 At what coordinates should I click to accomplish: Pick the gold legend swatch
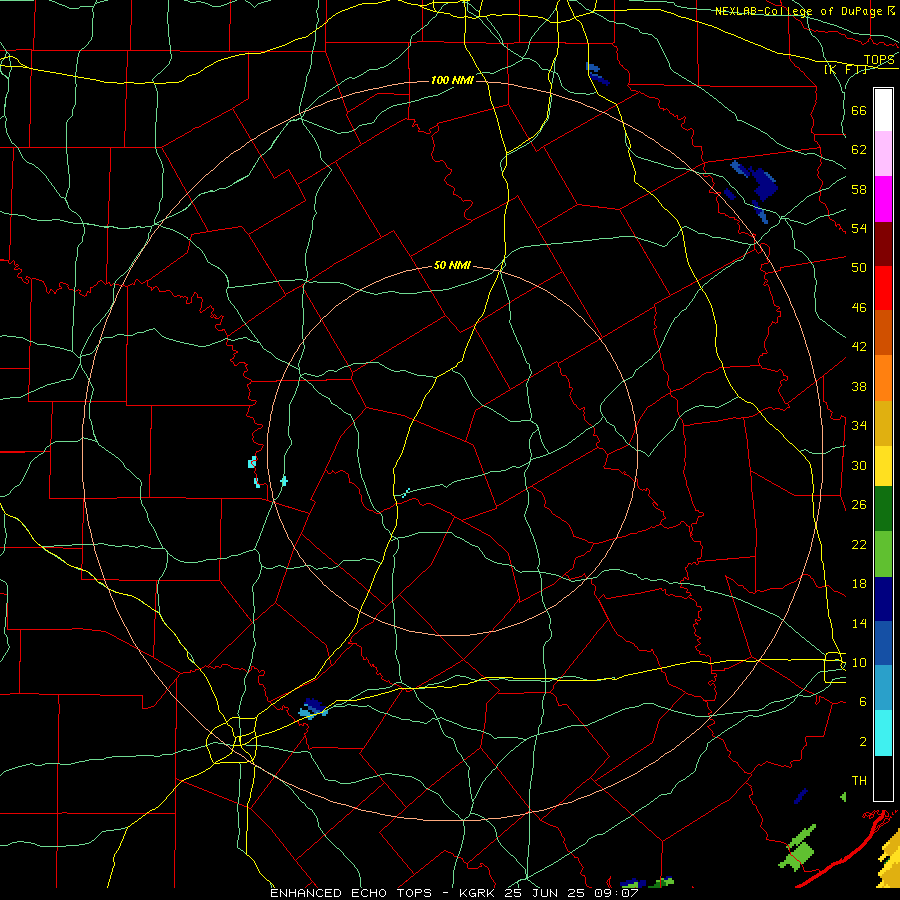point(883,423)
